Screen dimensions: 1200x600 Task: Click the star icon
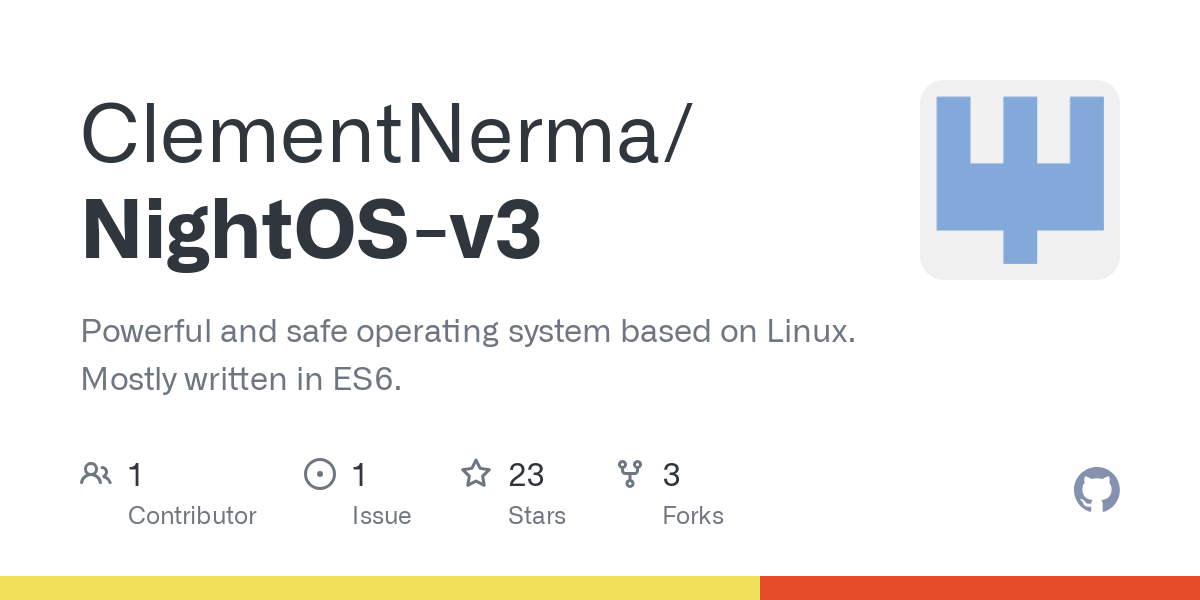pyautogui.click(x=475, y=474)
